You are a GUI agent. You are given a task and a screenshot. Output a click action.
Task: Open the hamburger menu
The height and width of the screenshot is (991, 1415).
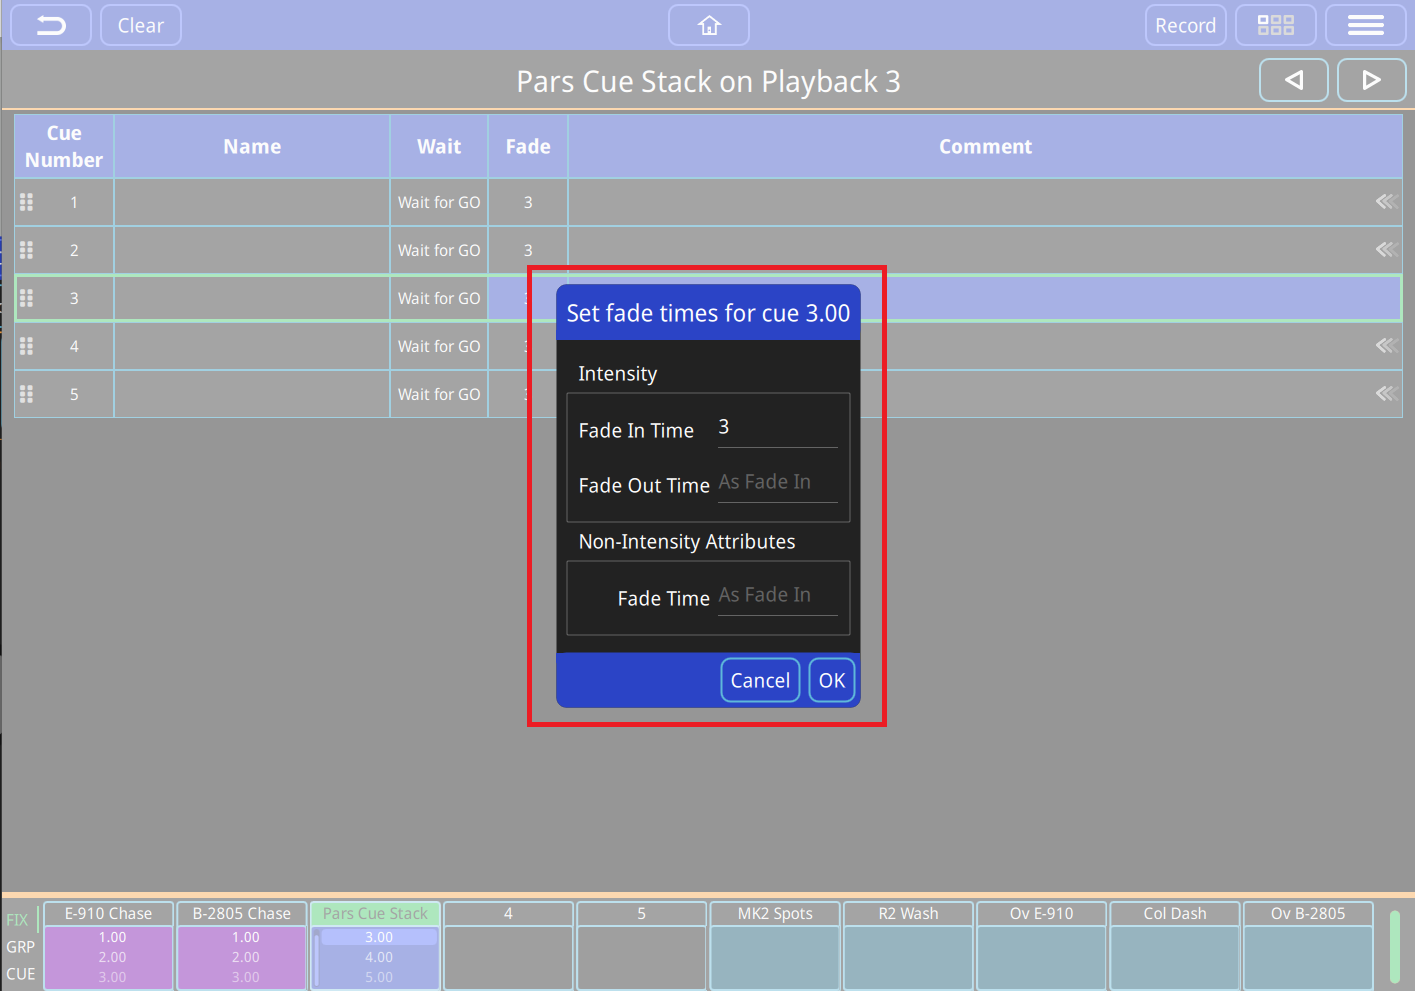pyautogui.click(x=1365, y=25)
